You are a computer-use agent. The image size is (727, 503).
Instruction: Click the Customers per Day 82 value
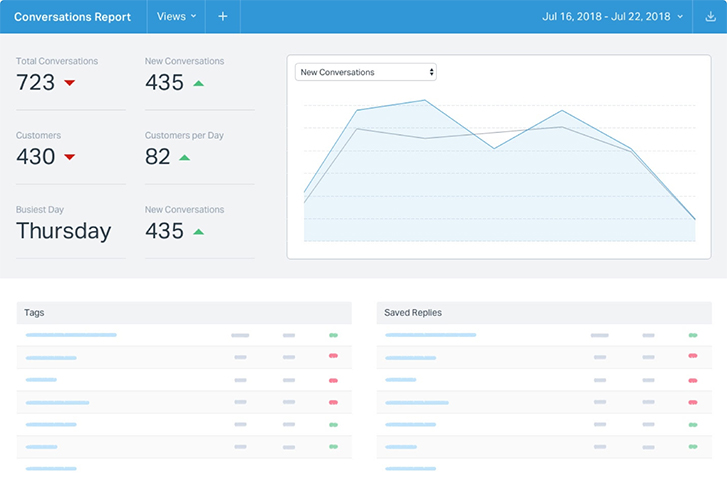pyautogui.click(x=158, y=157)
